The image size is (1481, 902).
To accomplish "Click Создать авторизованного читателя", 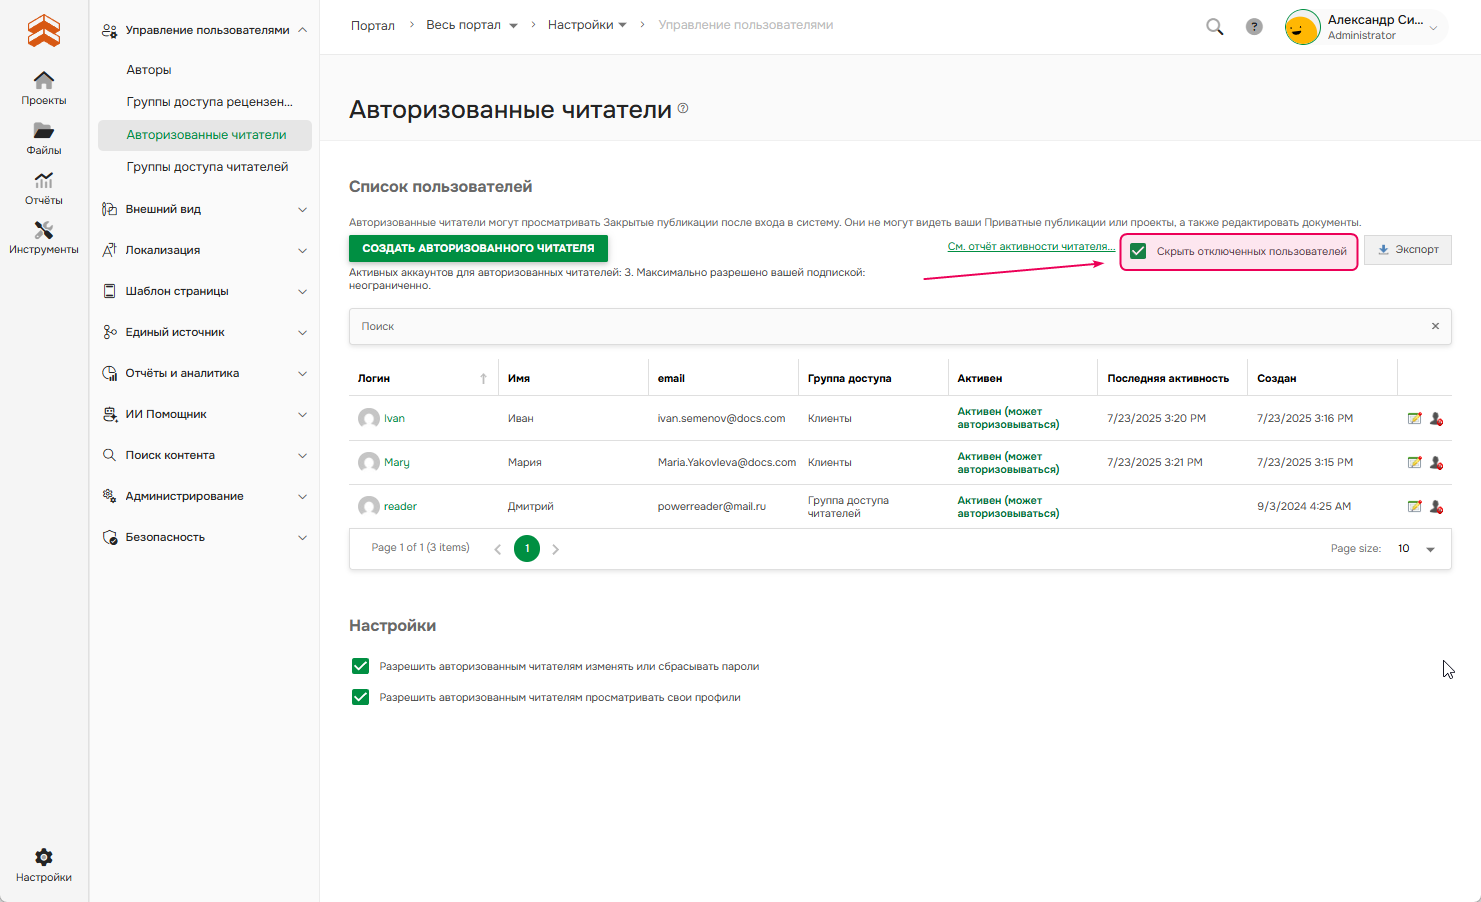I will (x=478, y=247).
